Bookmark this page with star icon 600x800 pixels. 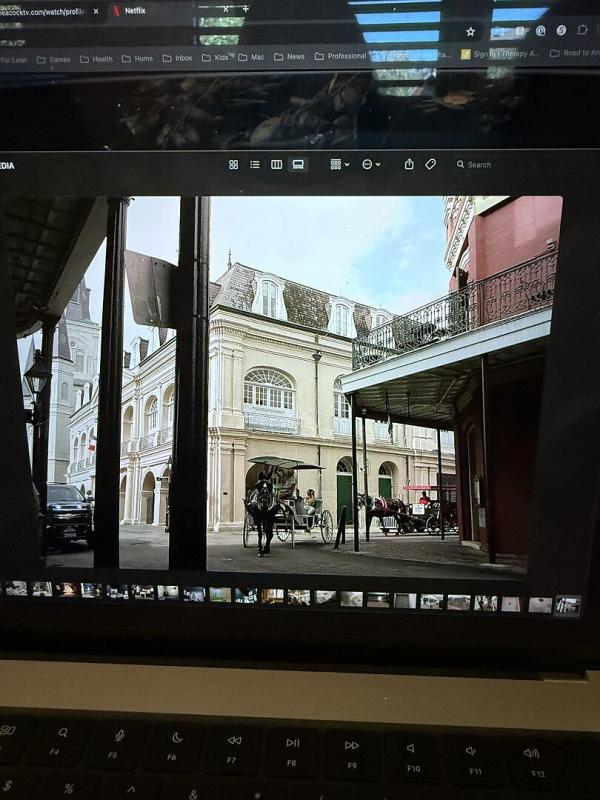470,31
